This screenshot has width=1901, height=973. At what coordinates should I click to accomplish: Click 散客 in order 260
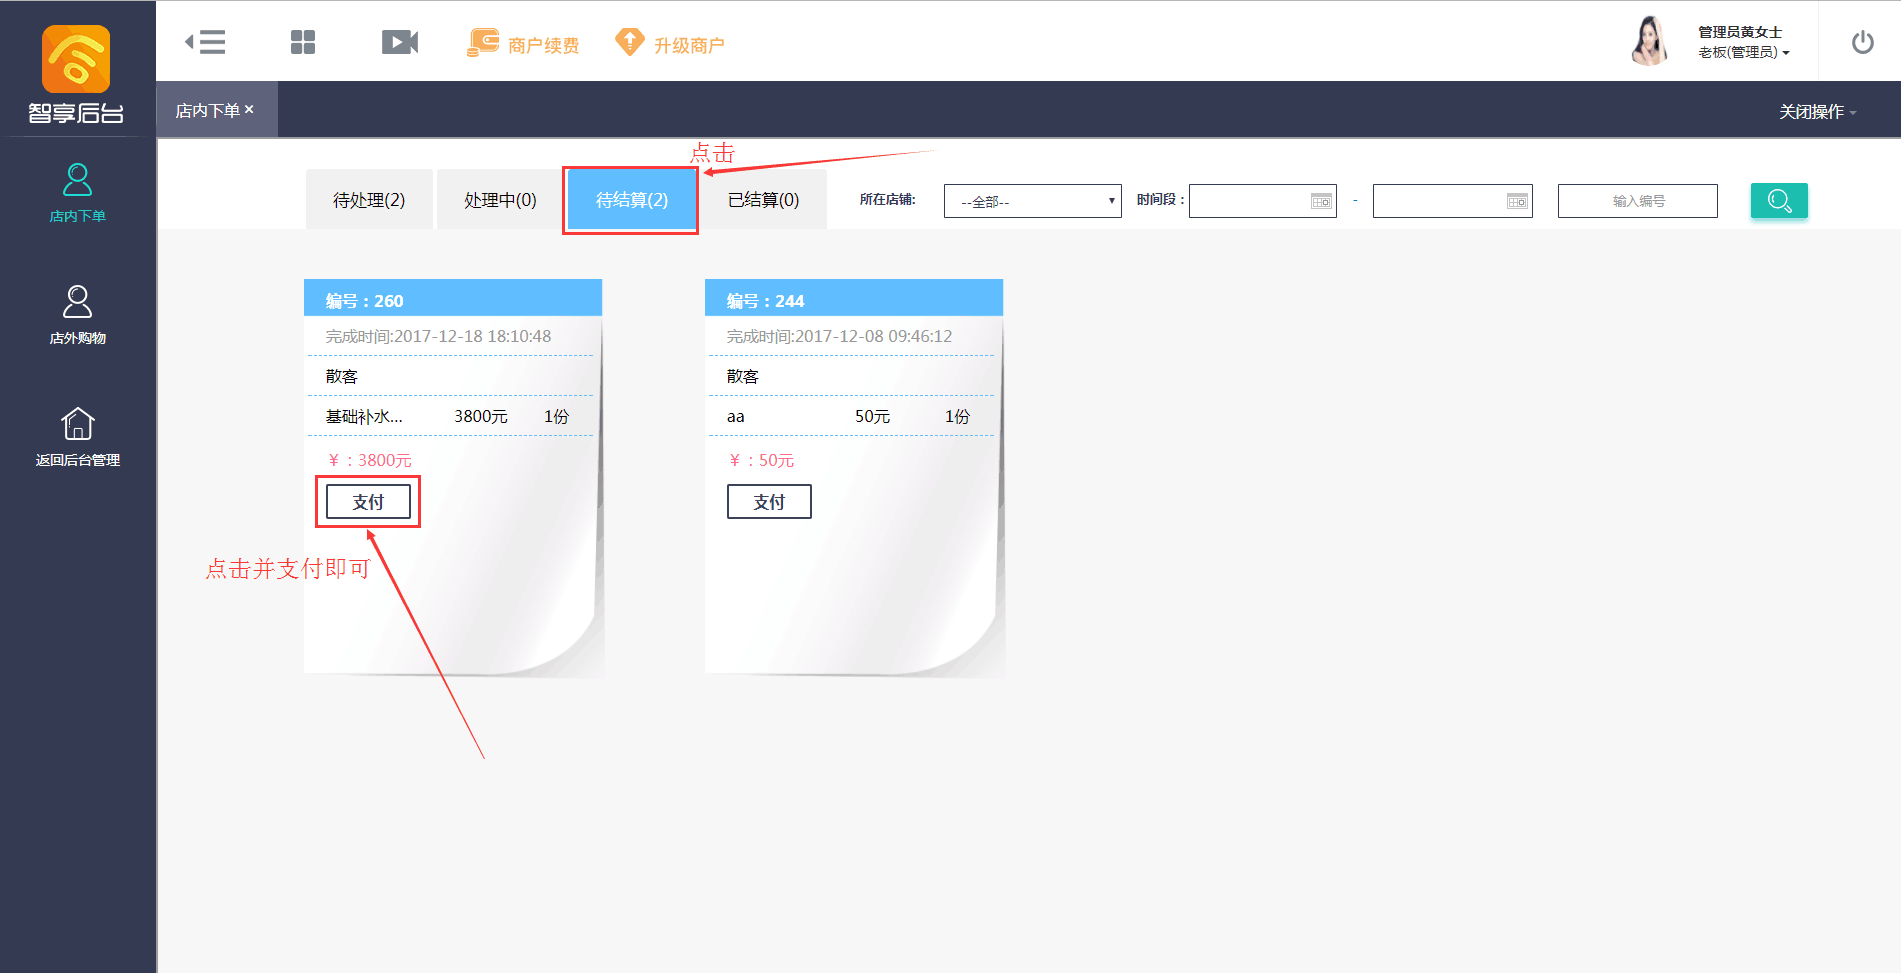coord(341,376)
